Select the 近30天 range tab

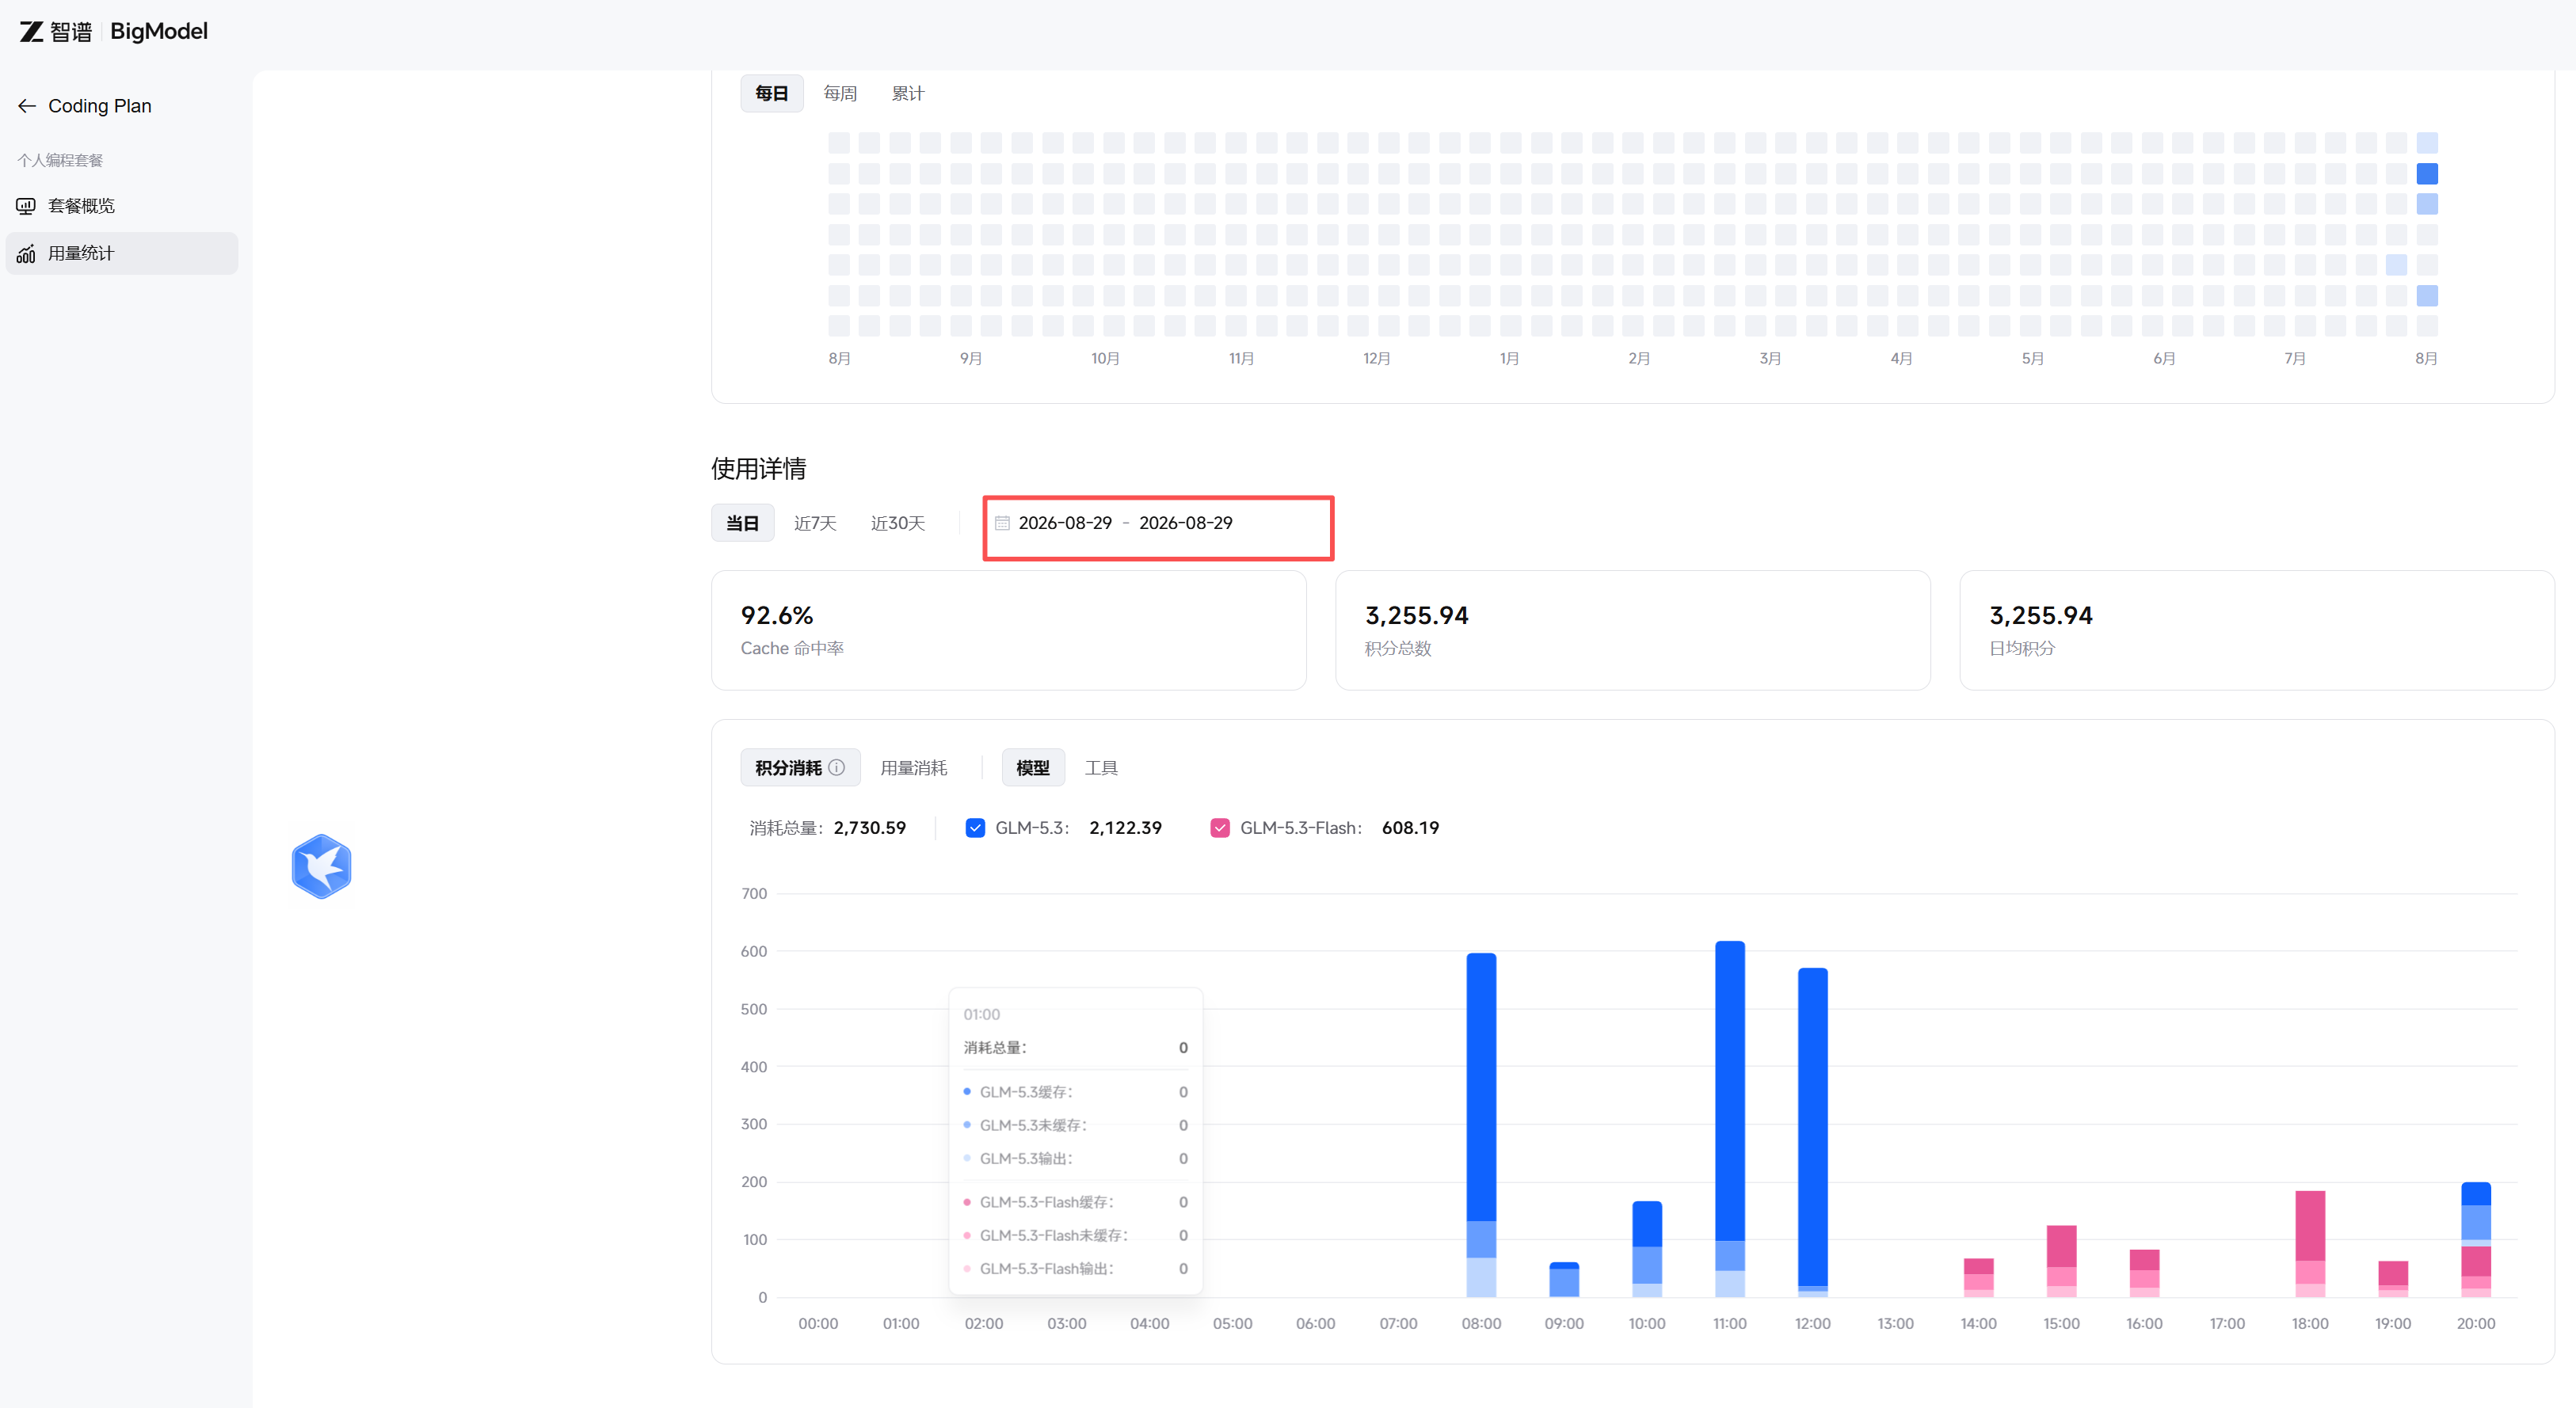898,523
